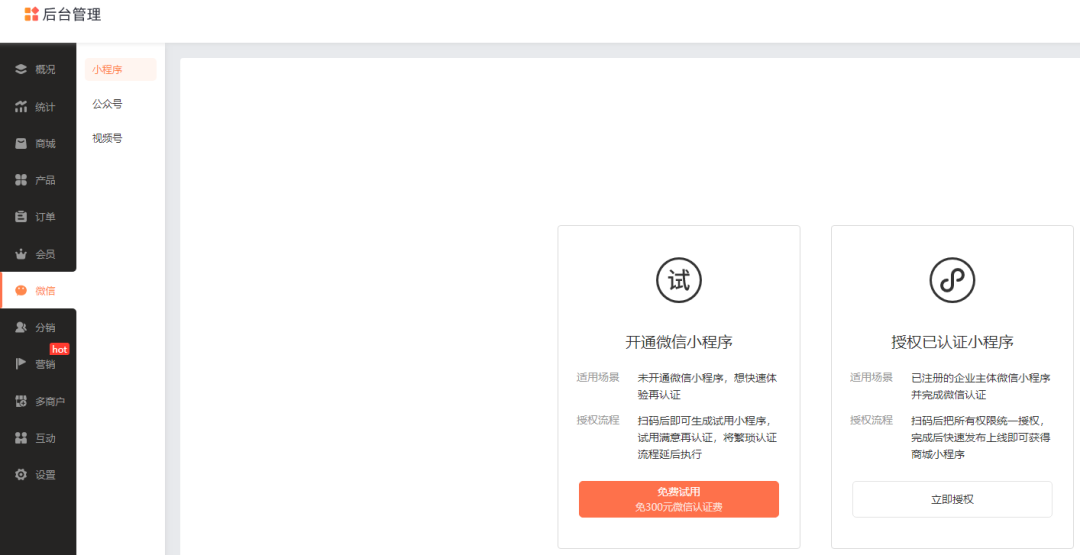The image size is (1080, 555).
Task: Open the 多商户 menu label
Action: pyautogui.click(x=50, y=401)
